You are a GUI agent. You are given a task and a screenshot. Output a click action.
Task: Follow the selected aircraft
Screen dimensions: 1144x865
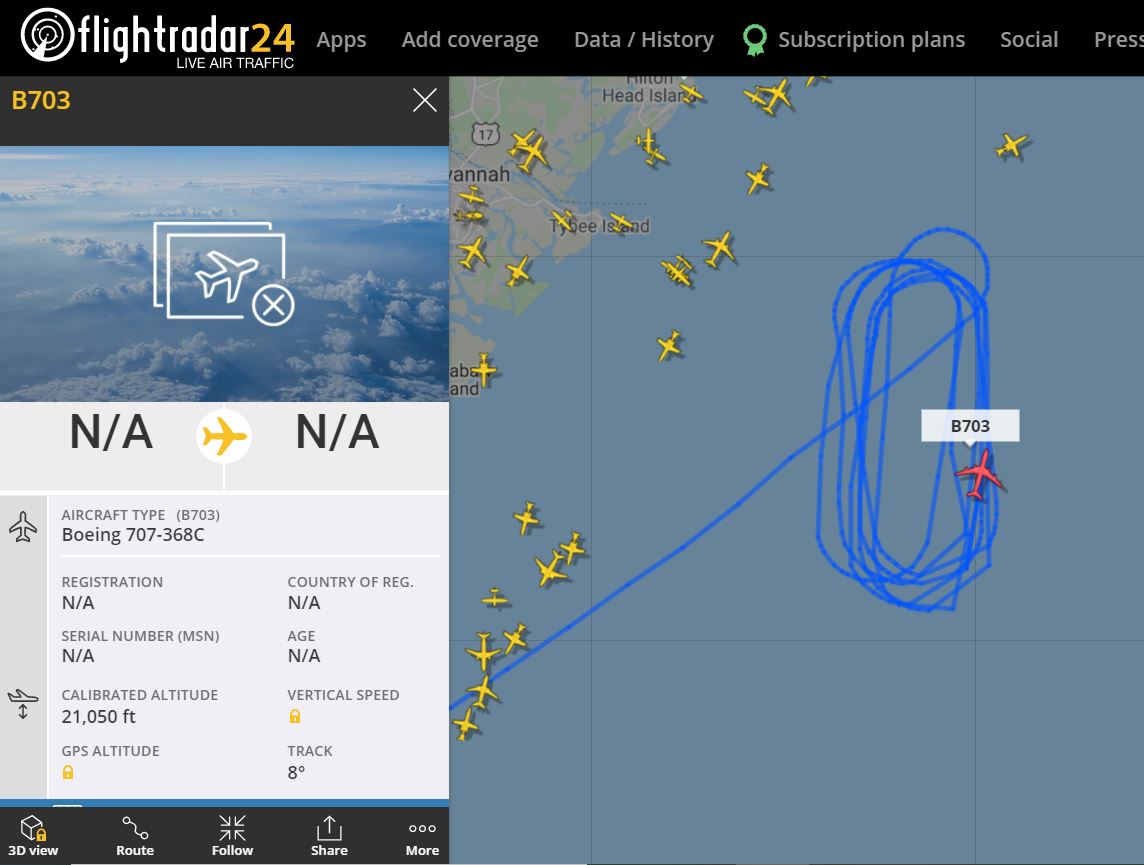(x=232, y=836)
